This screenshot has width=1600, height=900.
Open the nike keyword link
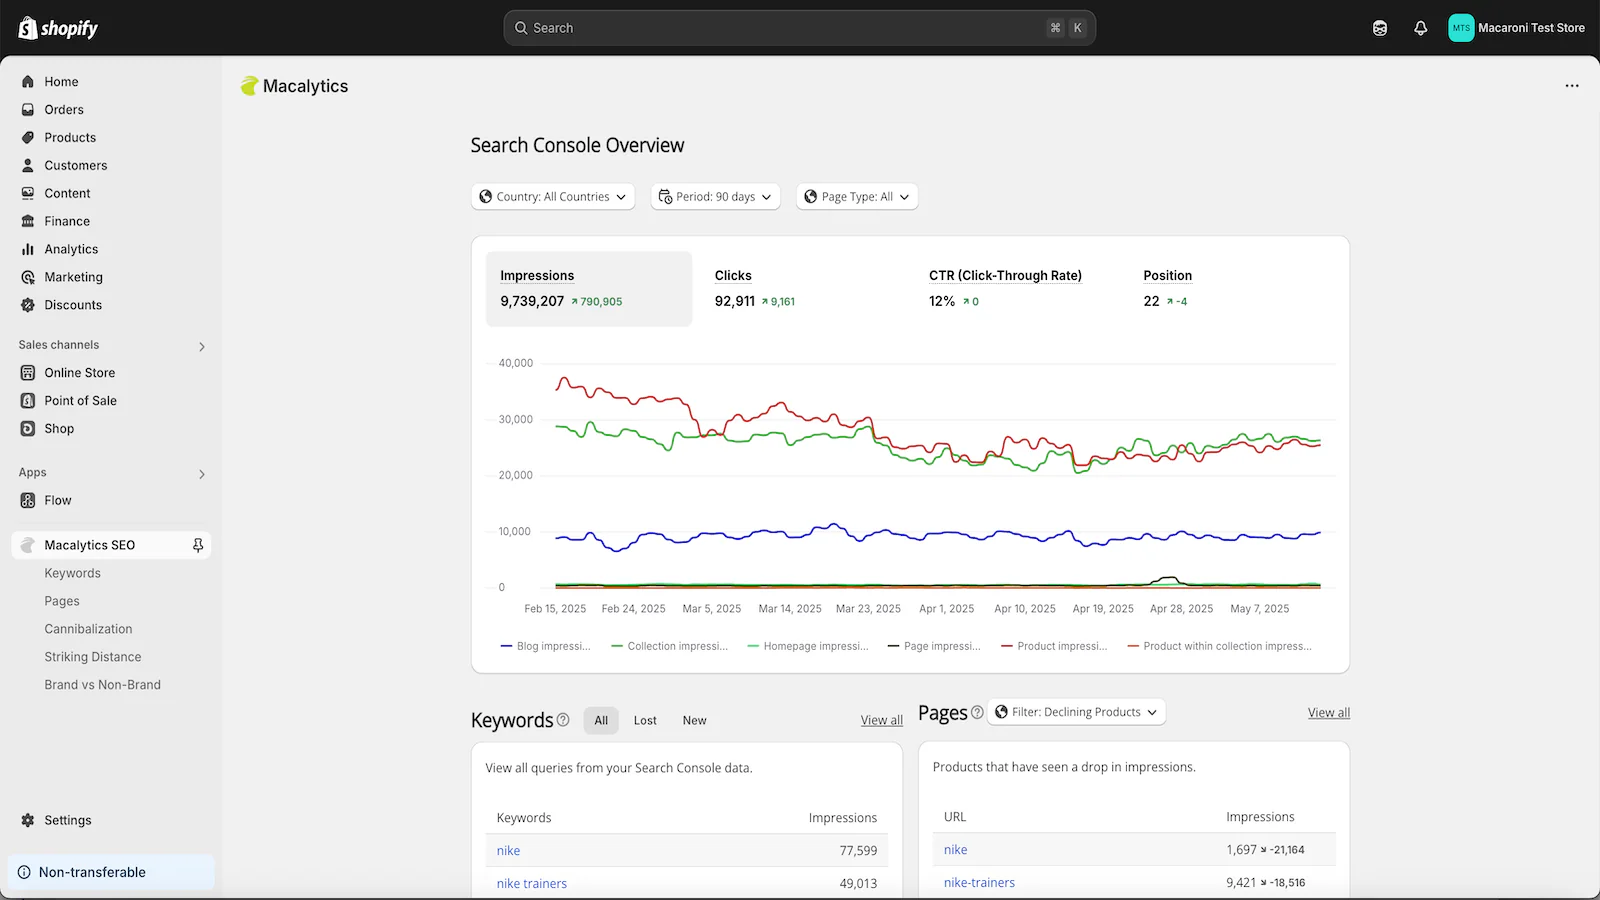[x=508, y=851]
